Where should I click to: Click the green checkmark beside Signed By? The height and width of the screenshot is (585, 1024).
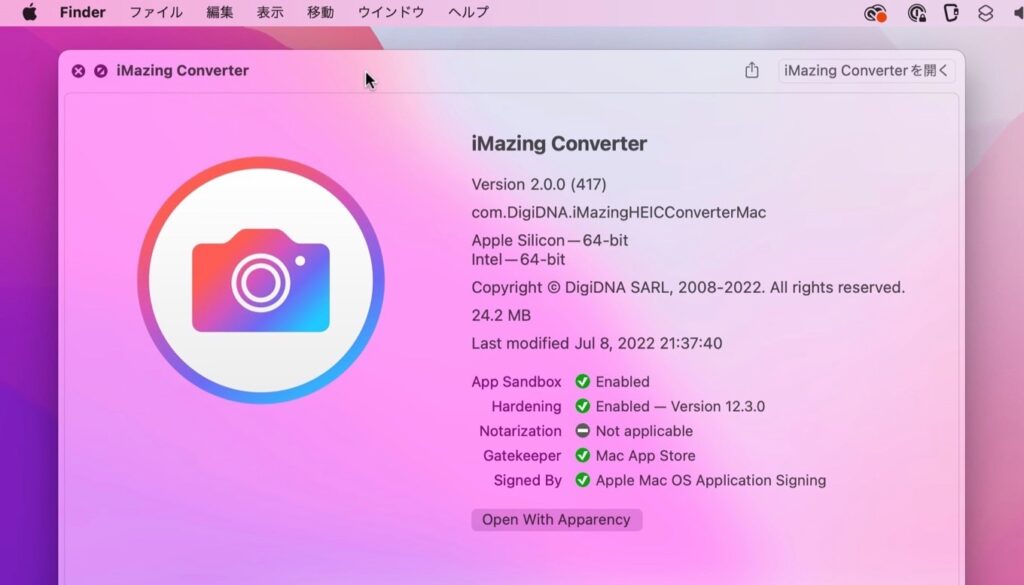point(583,480)
